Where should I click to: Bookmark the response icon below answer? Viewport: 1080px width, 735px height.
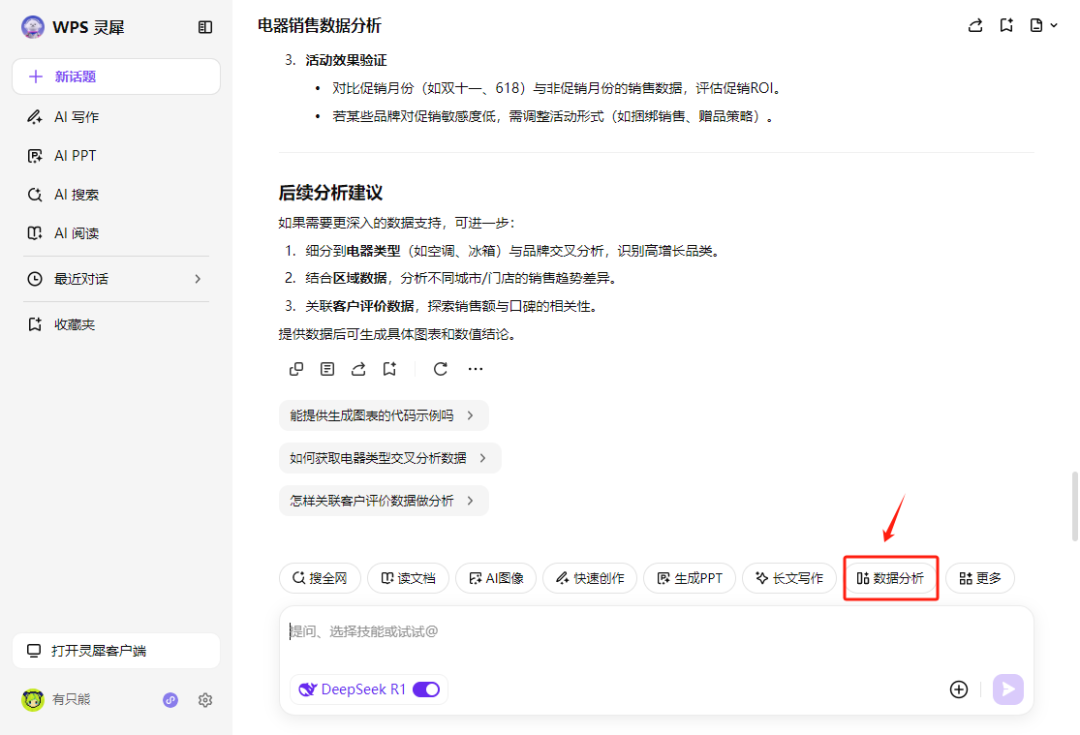pyautogui.click(x=389, y=369)
